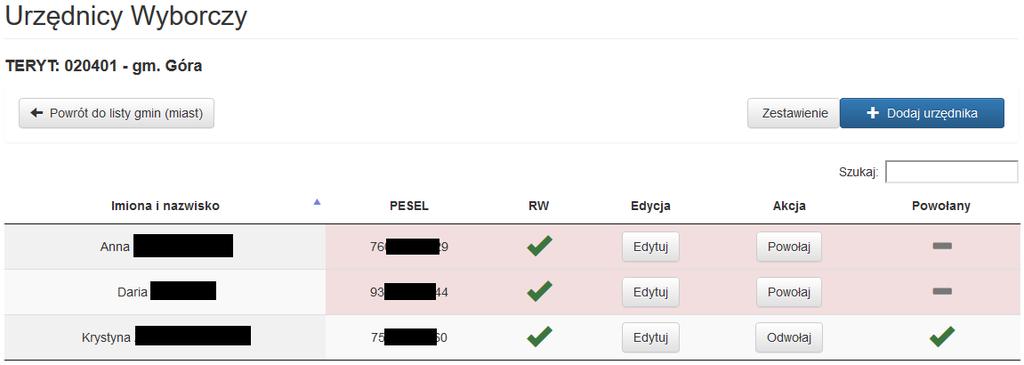1024x365 pixels.
Task: Appoint Daria using the Powołaj button
Action: [789, 292]
